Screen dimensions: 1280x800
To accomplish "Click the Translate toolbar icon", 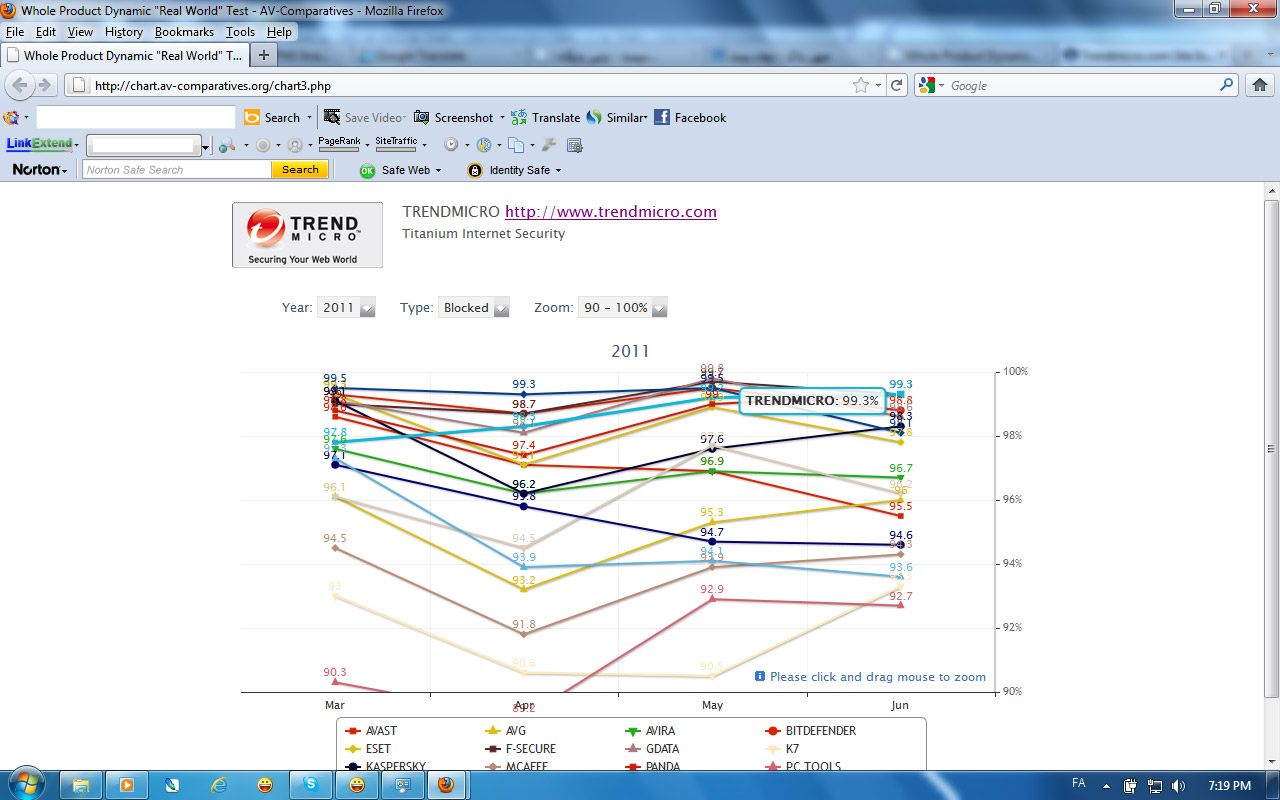I will (x=519, y=117).
